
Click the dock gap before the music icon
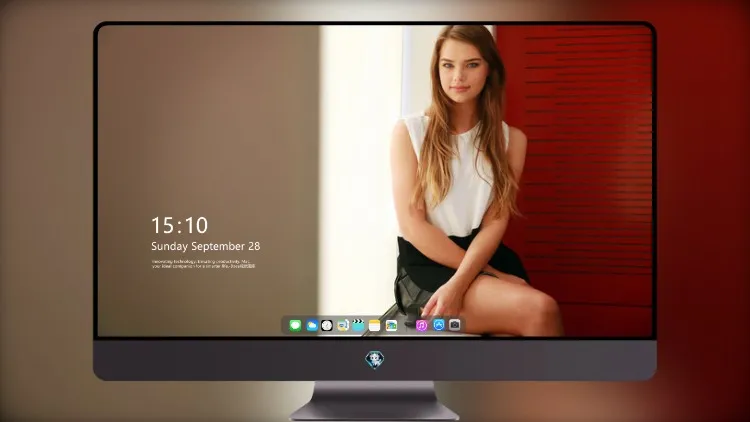coord(407,325)
